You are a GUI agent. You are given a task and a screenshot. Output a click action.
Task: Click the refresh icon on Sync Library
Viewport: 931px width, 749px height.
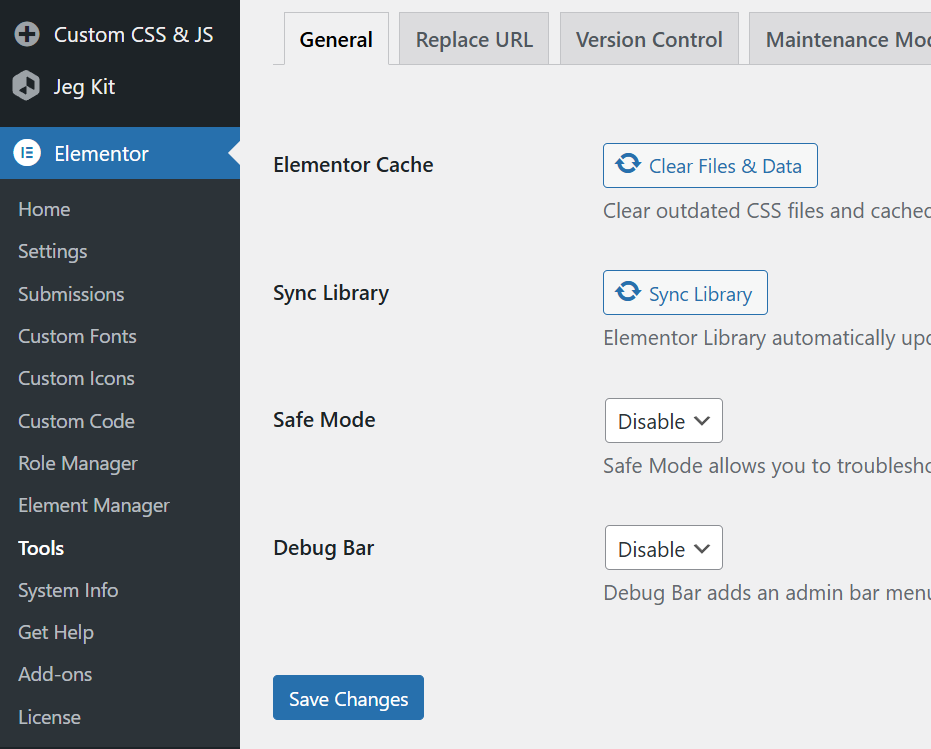[x=628, y=293]
